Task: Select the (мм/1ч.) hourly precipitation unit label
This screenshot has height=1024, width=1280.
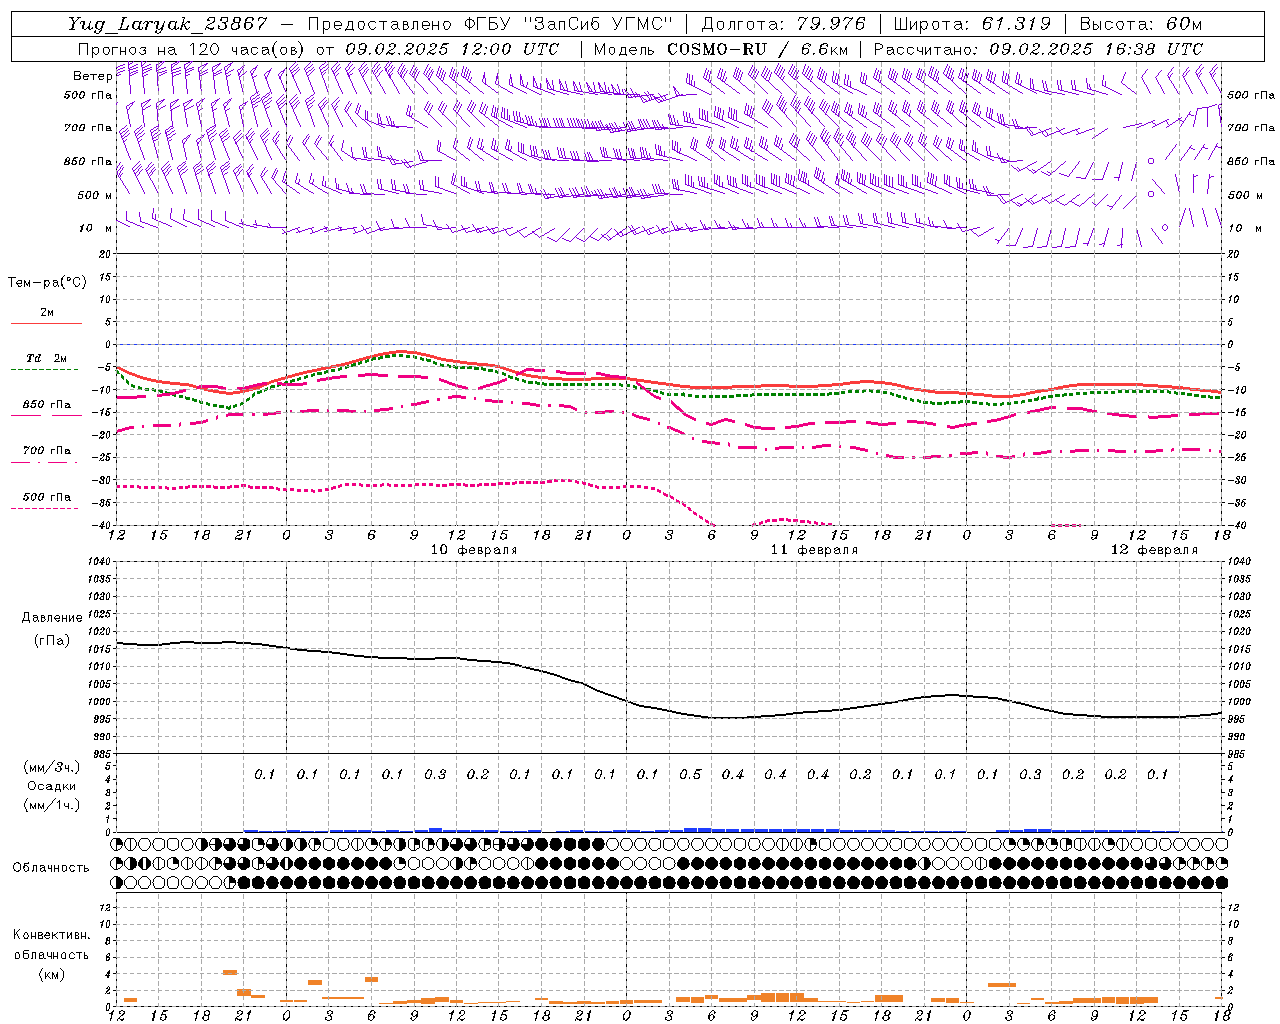Action: (52, 805)
